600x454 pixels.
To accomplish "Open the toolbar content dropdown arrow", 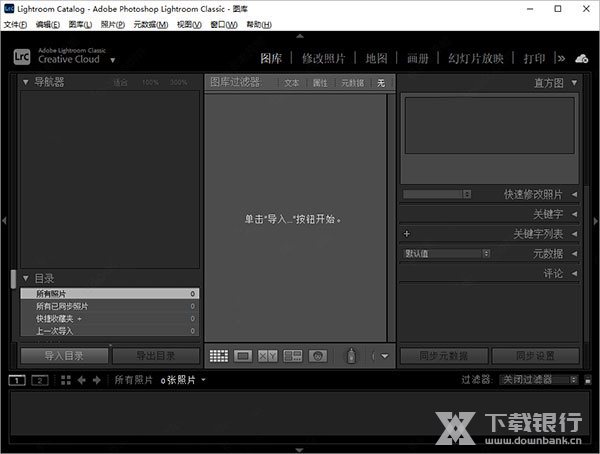I will [x=385, y=356].
